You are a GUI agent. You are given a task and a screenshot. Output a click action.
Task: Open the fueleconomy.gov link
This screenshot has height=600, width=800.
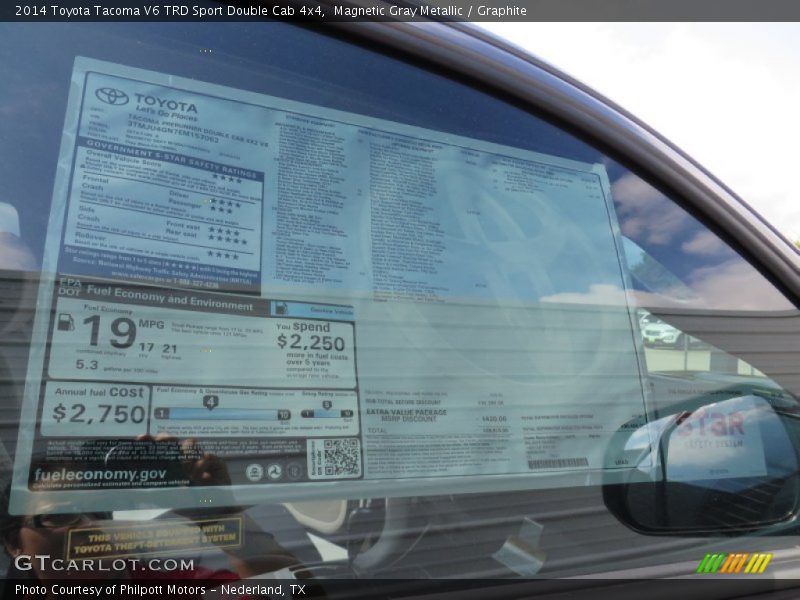[99, 476]
